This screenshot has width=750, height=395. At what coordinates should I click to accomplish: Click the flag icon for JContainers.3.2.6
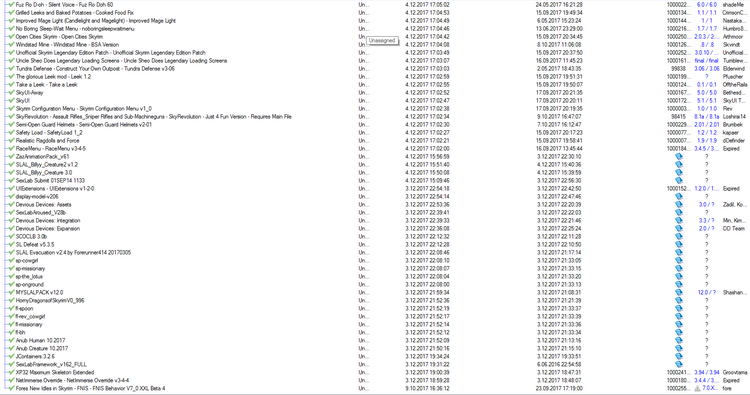click(679, 356)
